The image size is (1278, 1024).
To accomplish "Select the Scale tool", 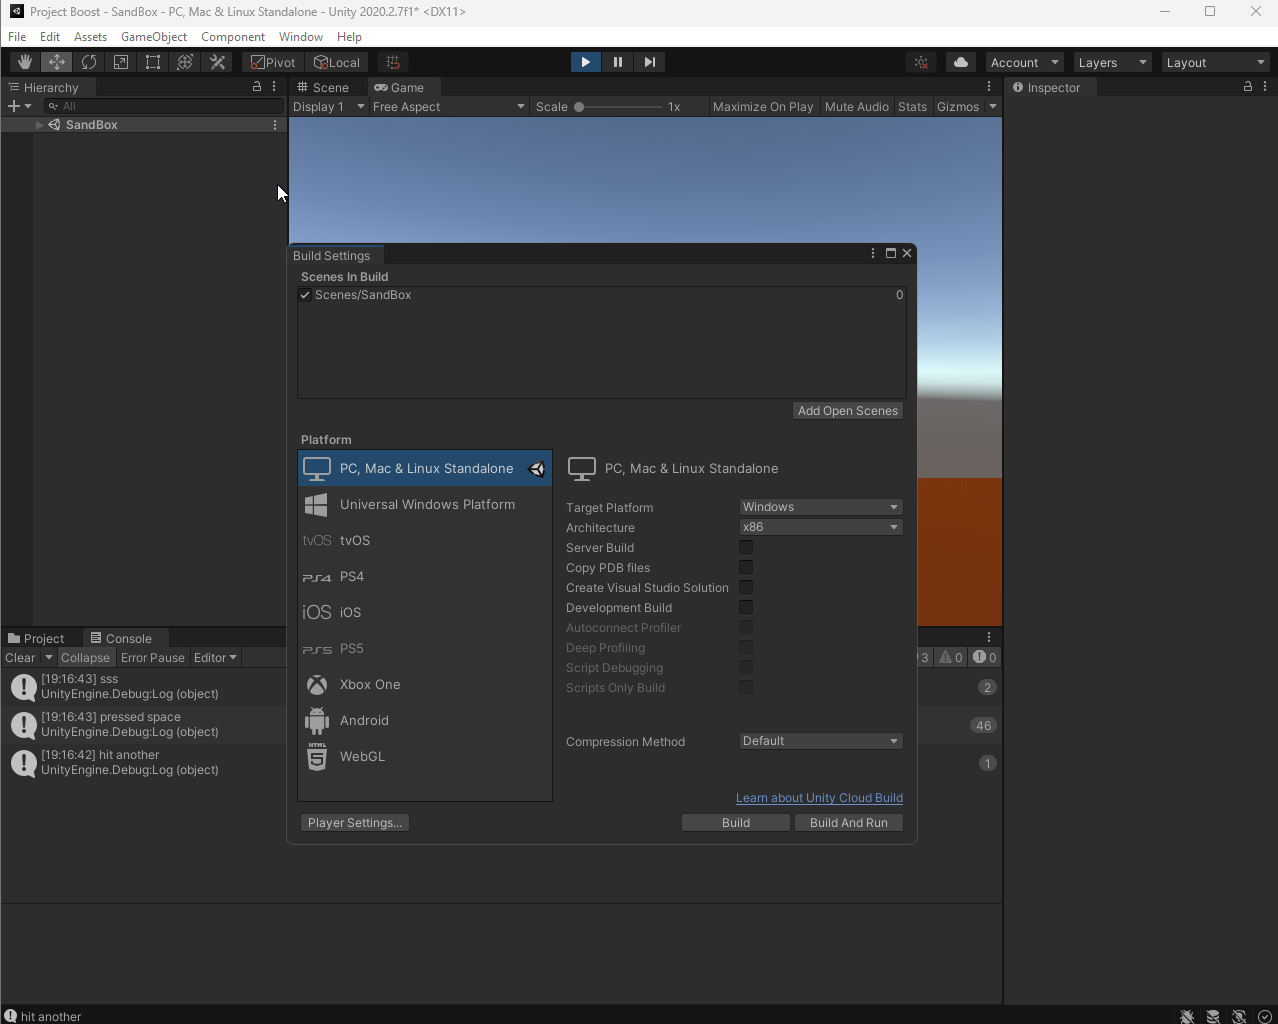I will [x=120, y=62].
